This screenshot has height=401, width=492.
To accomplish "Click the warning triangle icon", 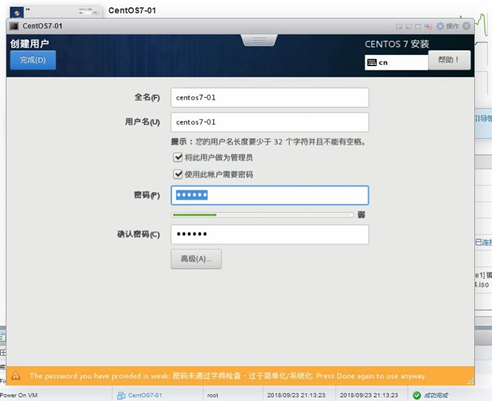I will (16, 376).
